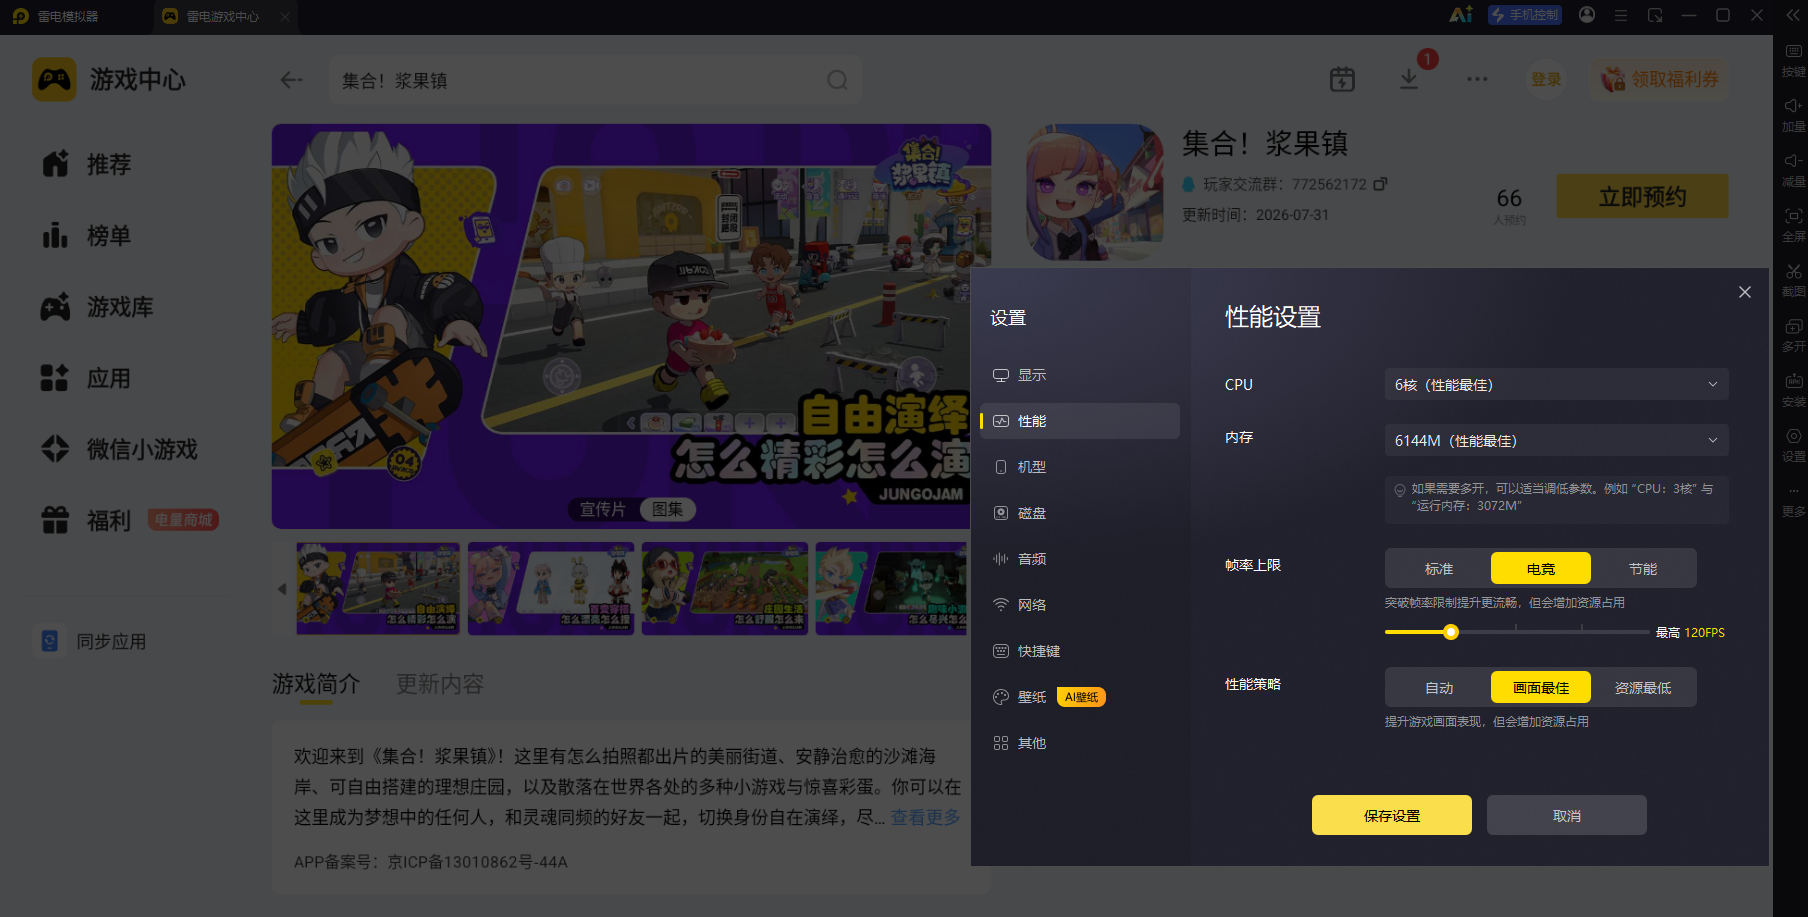This screenshot has height=917, width=1808.
Task: Open the 应用 apps page
Action: (86, 379)
